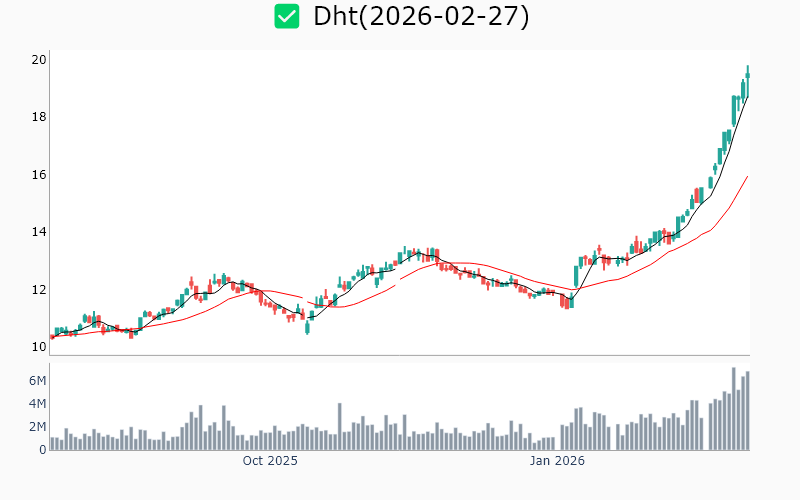Click the isolated tall volume bar after Oct 2025

[339, 427]
